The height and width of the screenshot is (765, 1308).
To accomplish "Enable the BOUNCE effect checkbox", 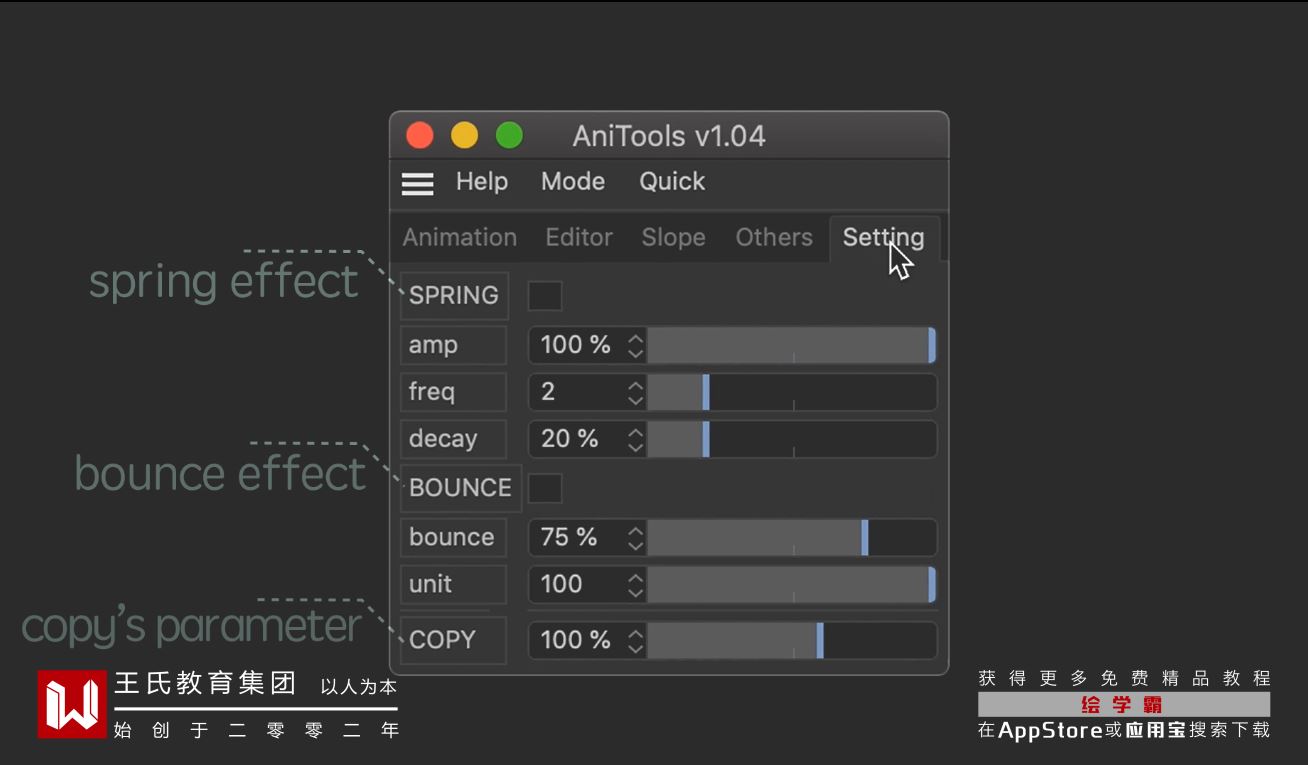I will 545,488.
